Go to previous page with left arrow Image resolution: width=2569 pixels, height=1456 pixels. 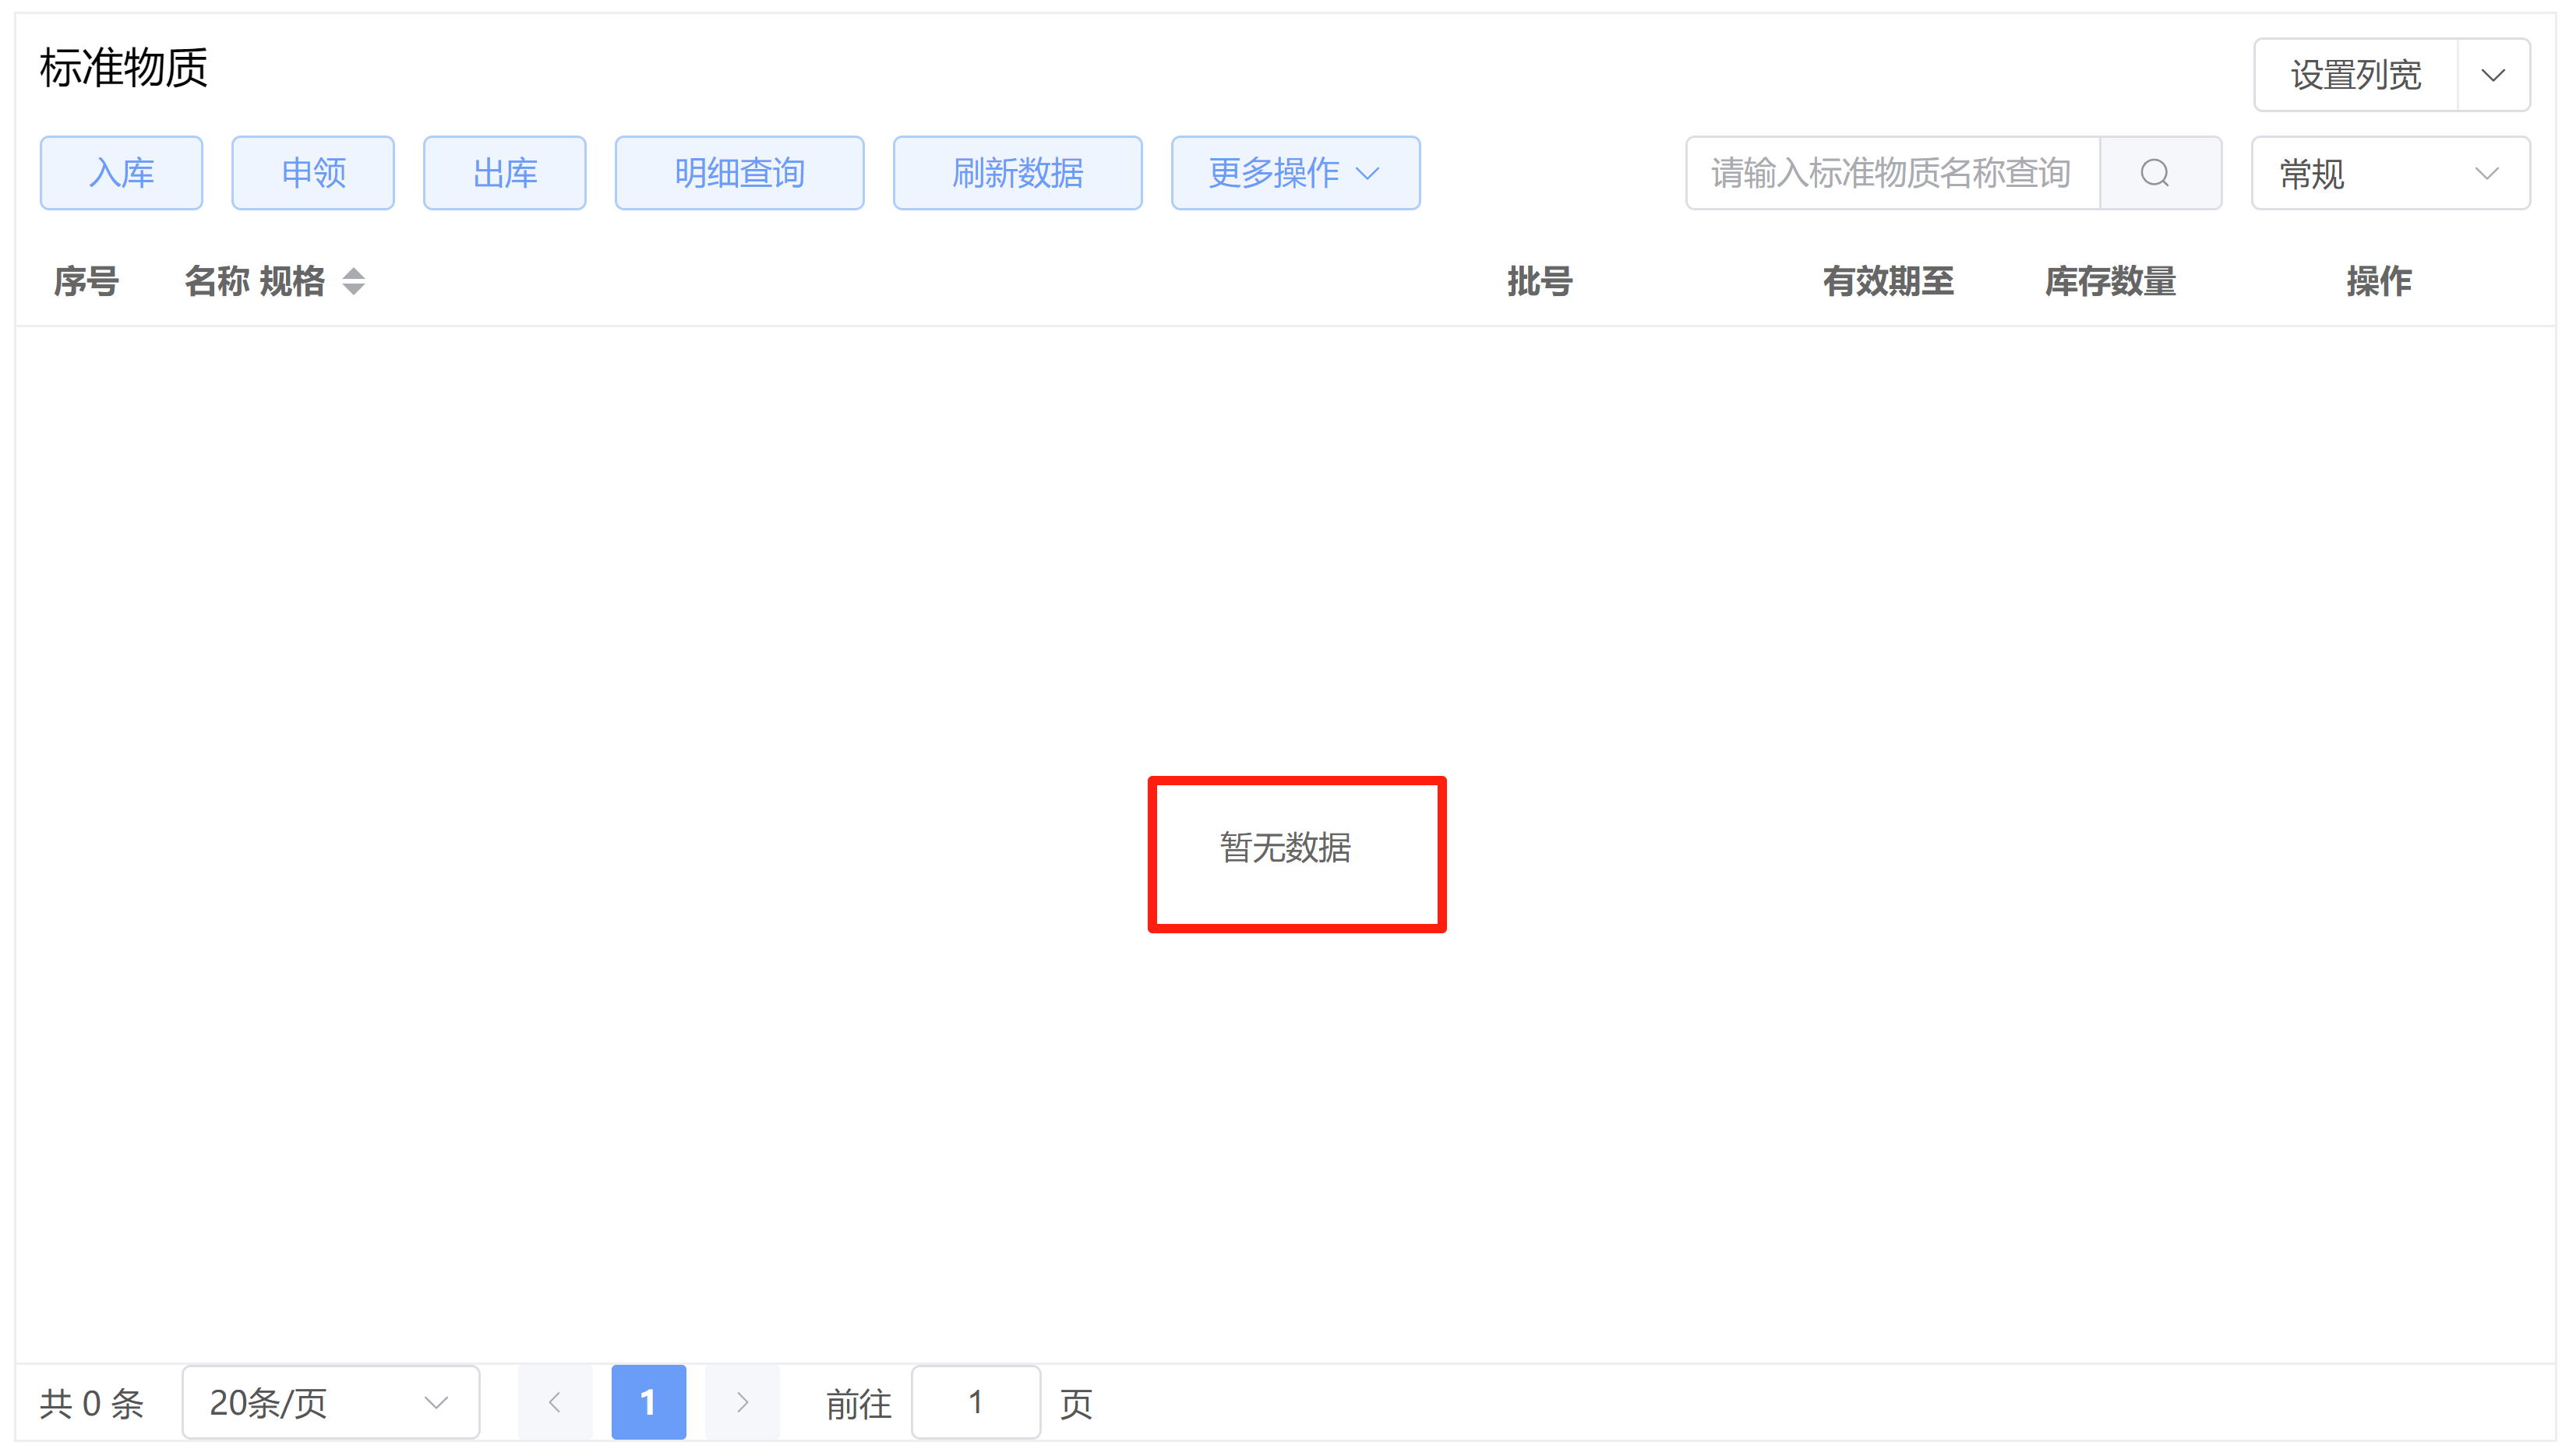(x=555, y=1401)
